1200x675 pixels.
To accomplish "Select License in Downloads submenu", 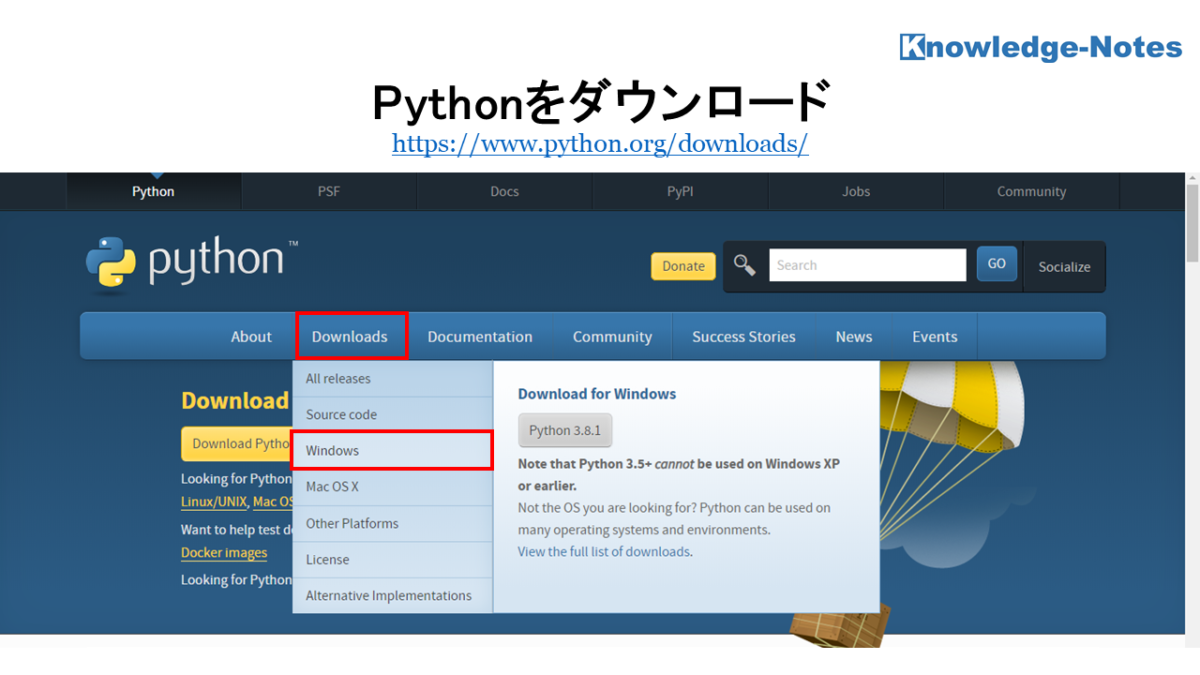I will pyautogui.click(x=392, y=560).
